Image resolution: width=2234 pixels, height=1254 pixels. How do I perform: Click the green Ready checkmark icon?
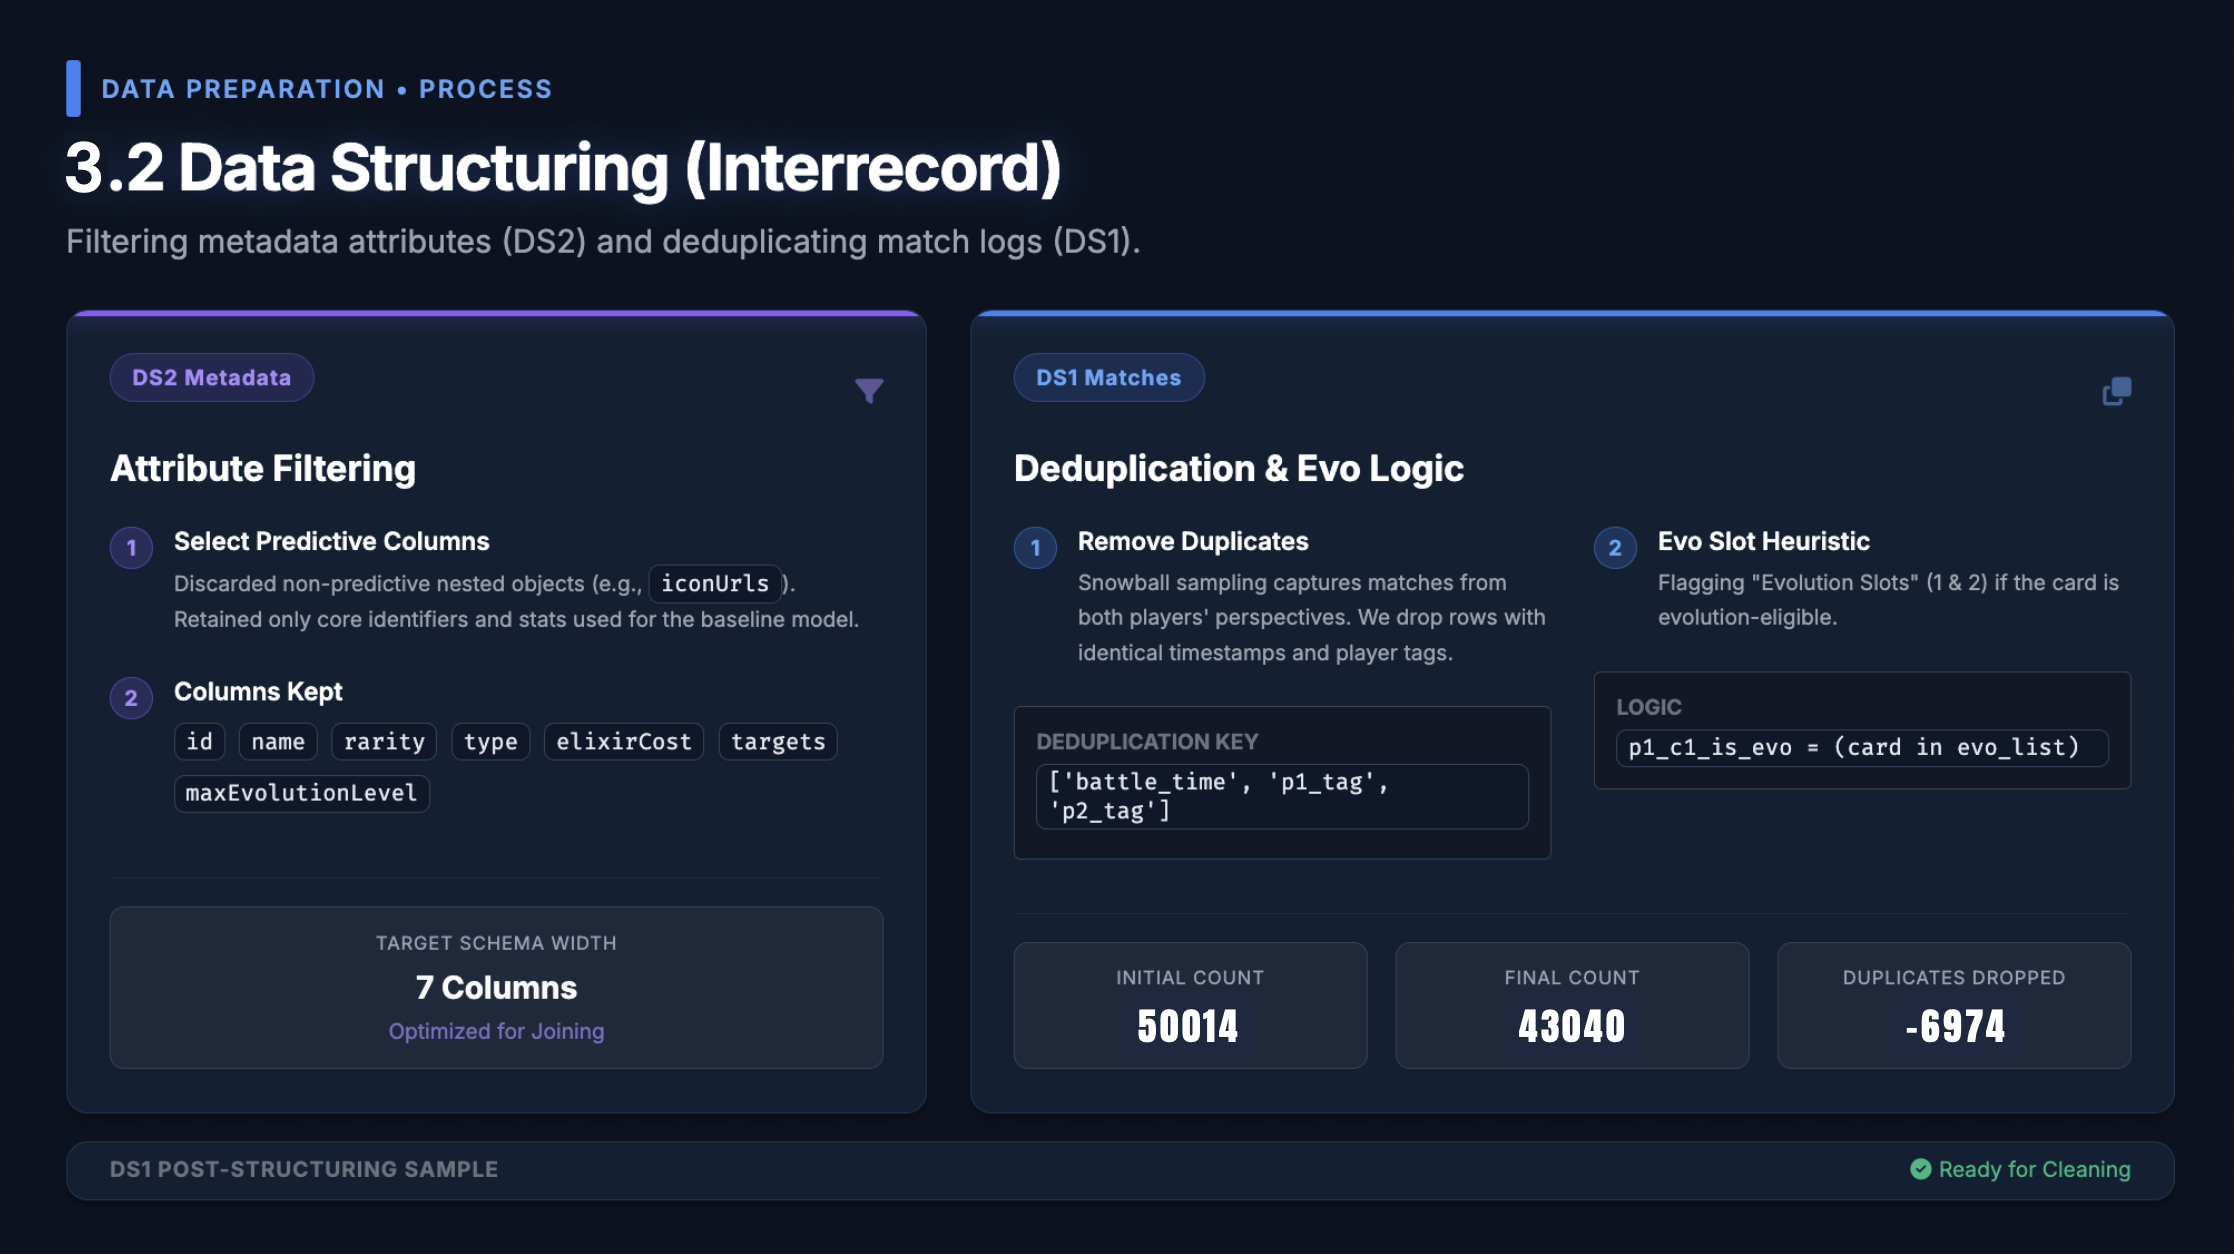(x=1920, y=1169)
